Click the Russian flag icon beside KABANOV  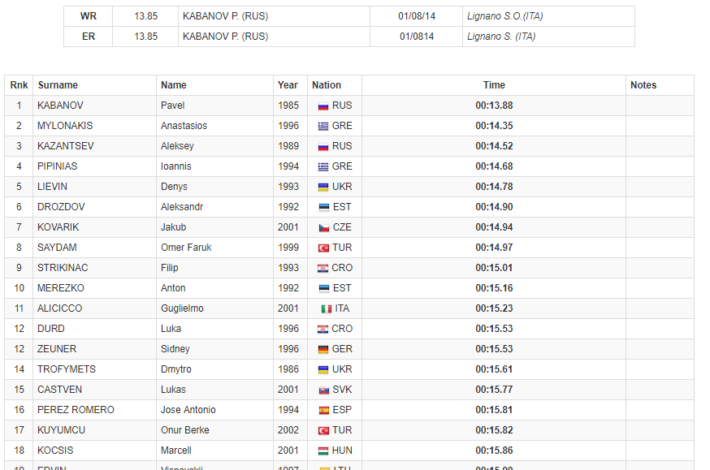[323, 106]
